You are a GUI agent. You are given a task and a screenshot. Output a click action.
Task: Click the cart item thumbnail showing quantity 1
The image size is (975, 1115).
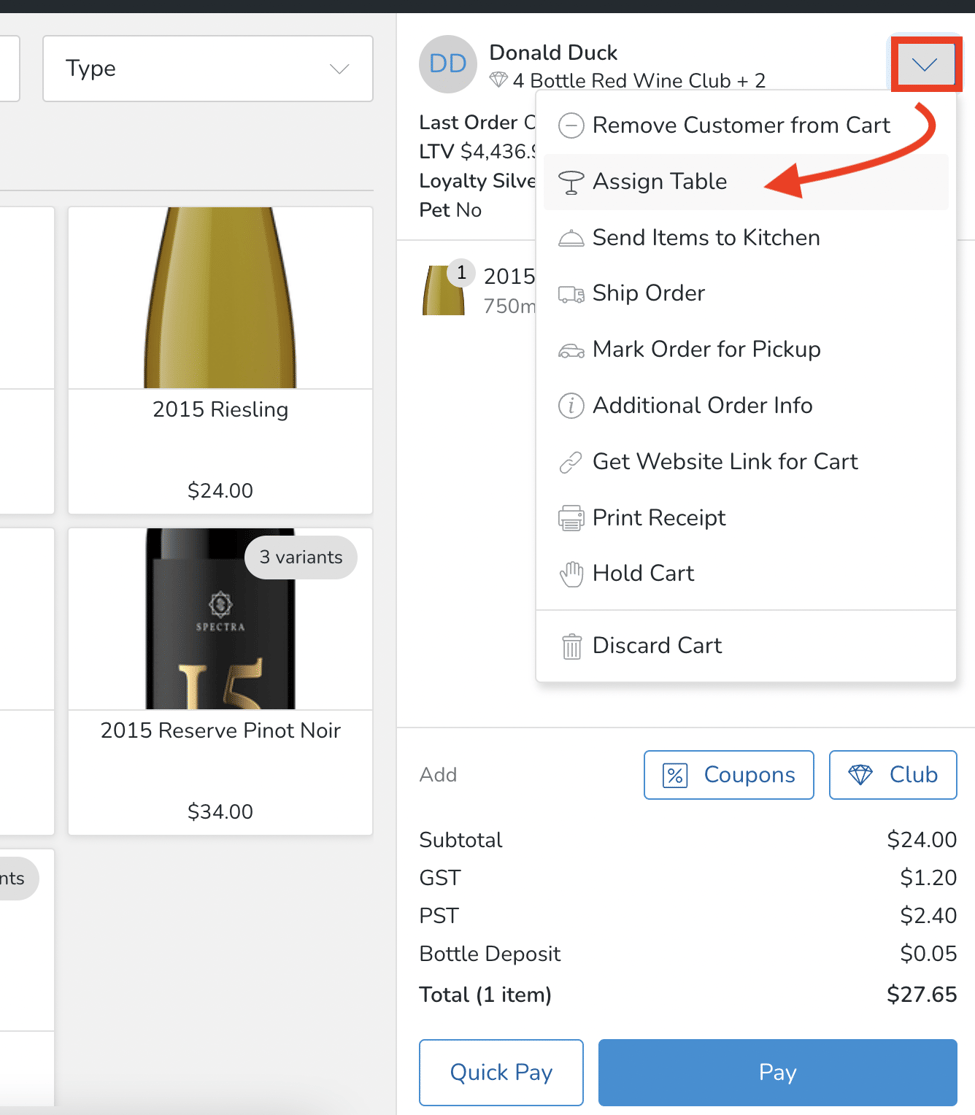[444, 290]
